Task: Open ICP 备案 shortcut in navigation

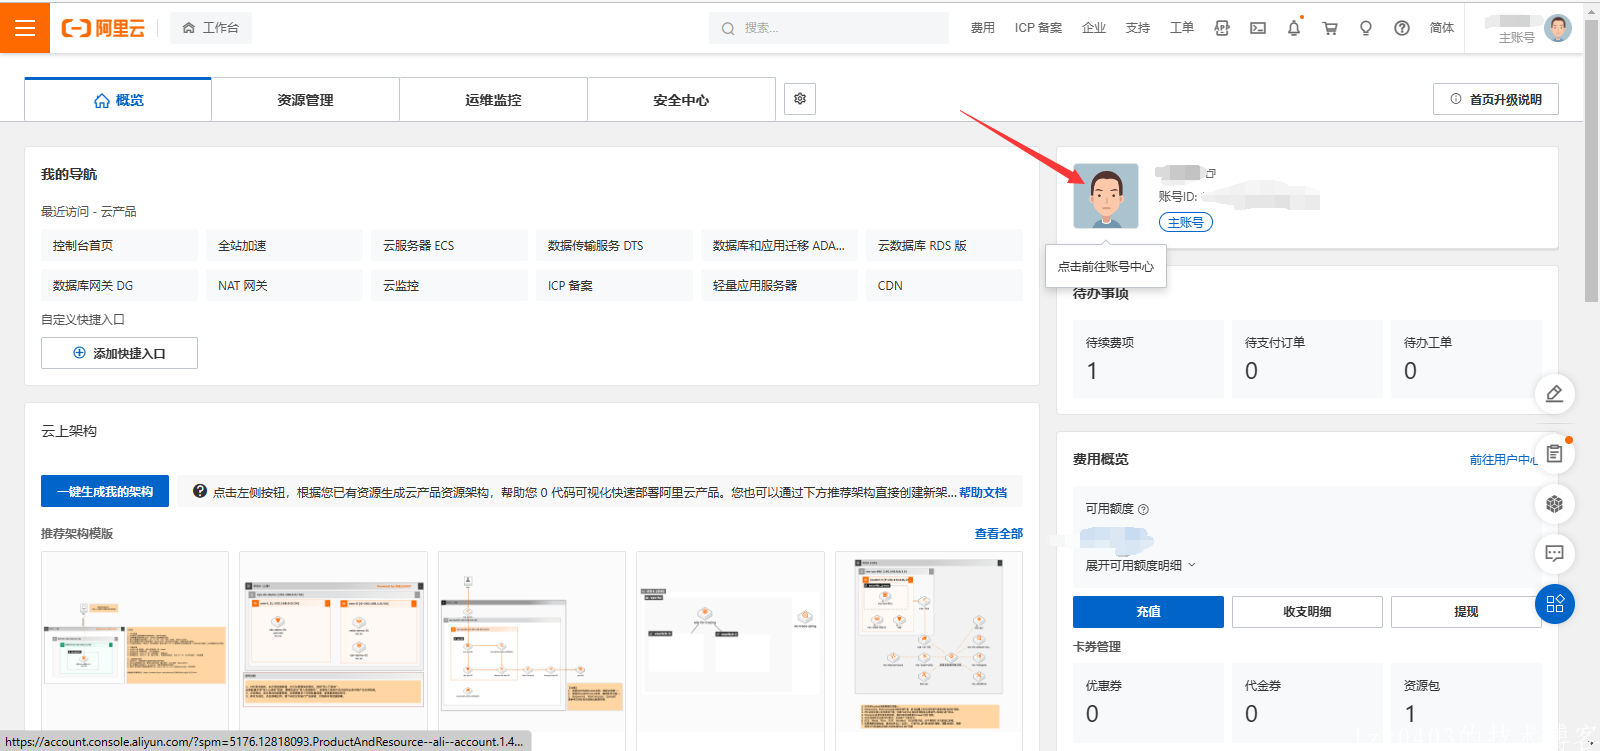Action: pos(614,285)
